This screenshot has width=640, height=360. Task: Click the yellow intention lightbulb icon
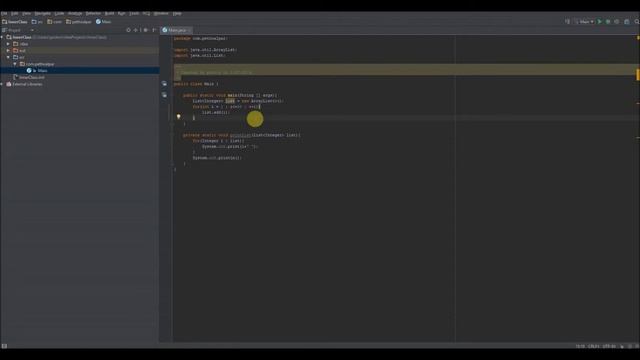click(x=178, y=117)
